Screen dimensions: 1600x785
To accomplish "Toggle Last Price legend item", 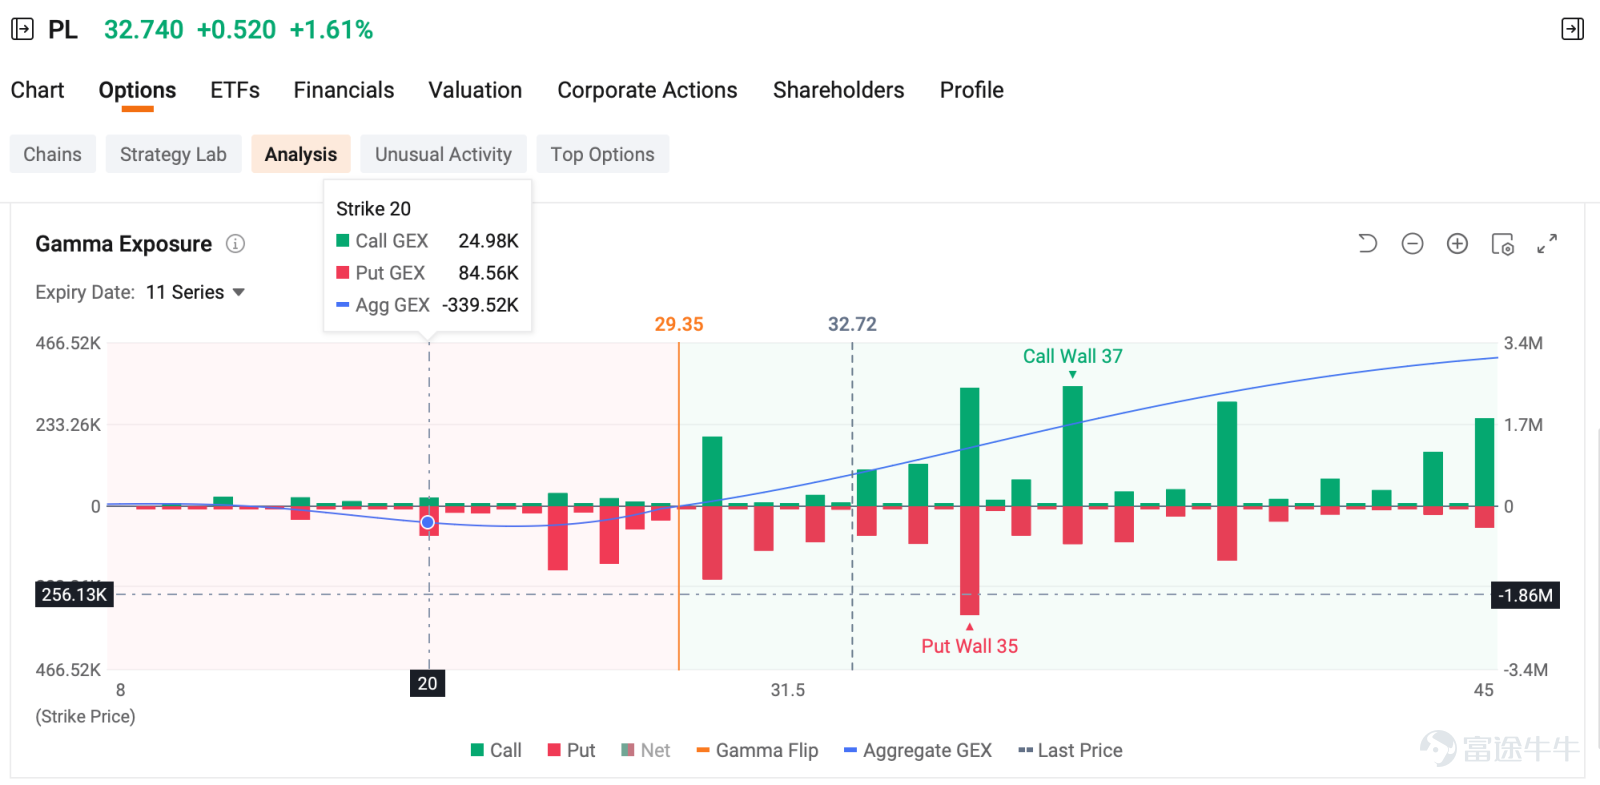I will tap(1070, 750).
